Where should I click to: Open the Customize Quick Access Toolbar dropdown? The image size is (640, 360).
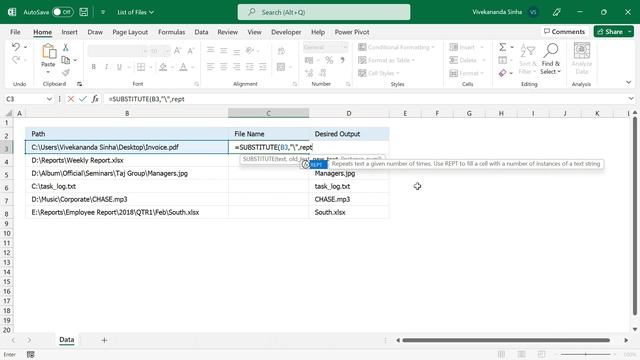click(x=103, y=12)
